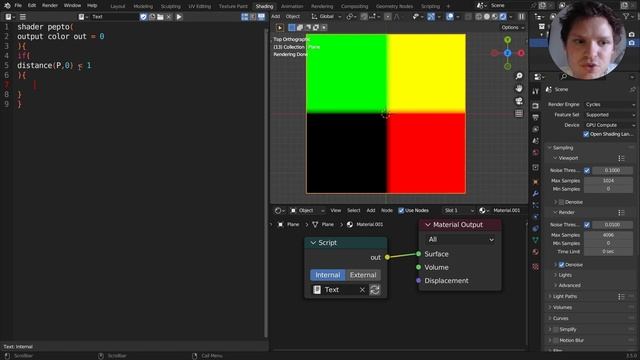
Task: Disable Render Denoise checkbox
Action: click(x=561, y=264)
